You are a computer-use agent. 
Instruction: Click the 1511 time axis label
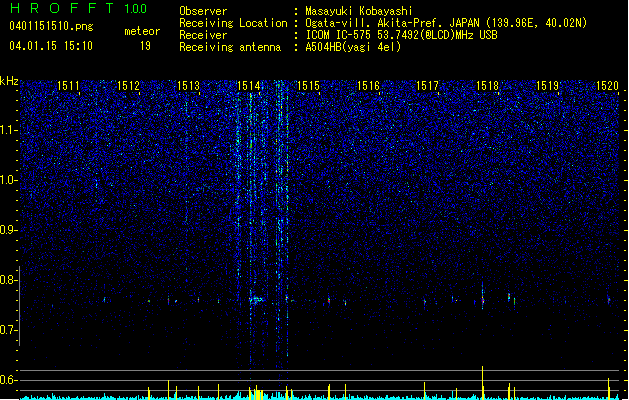[68, 86]
